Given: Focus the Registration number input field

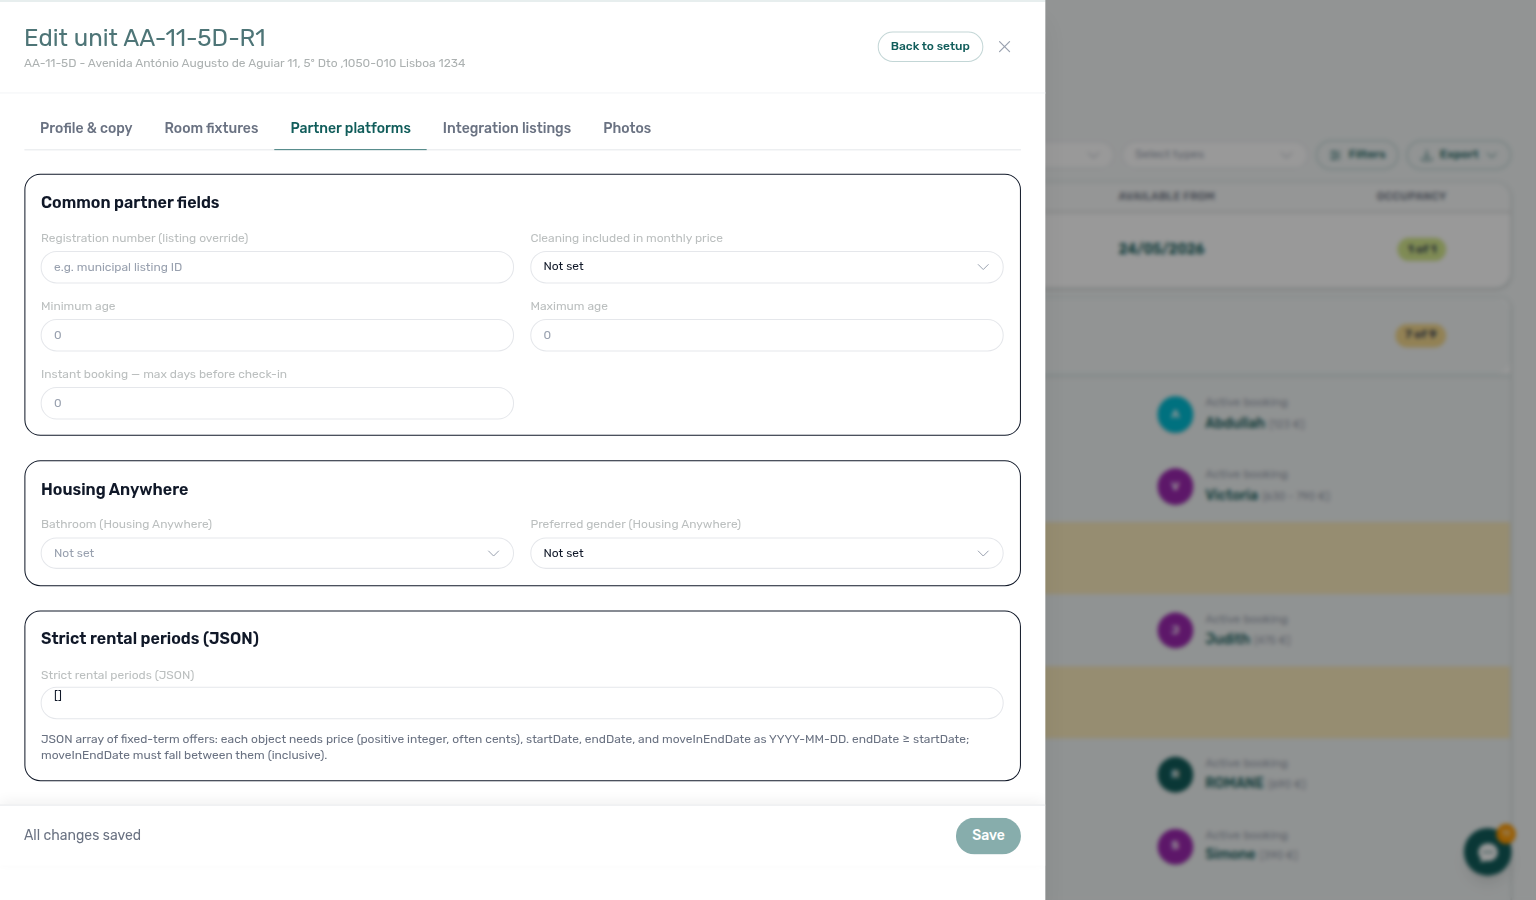Looking at the screenshot, I should tap(277, 267).
